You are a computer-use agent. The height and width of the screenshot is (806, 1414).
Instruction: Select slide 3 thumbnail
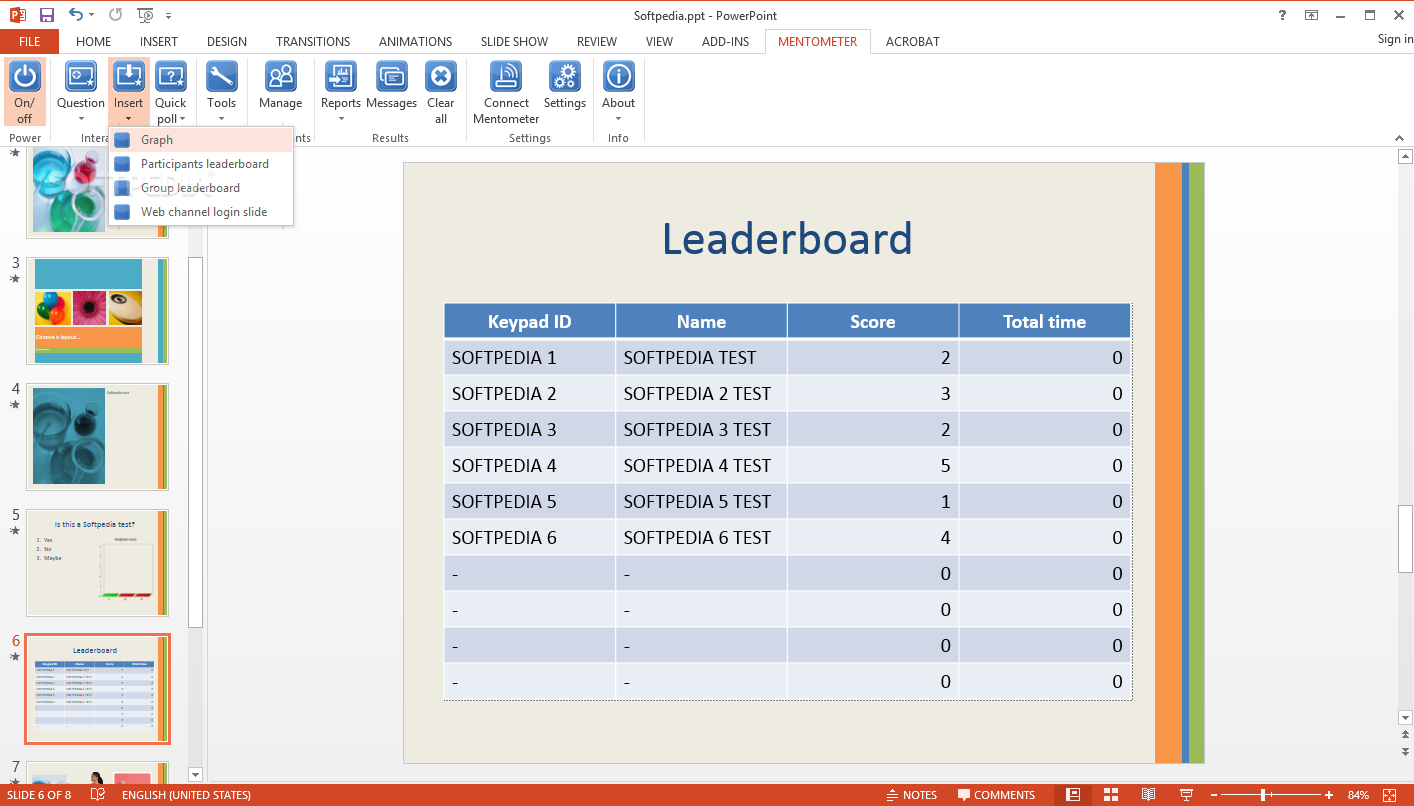click(x=97, y=311)
